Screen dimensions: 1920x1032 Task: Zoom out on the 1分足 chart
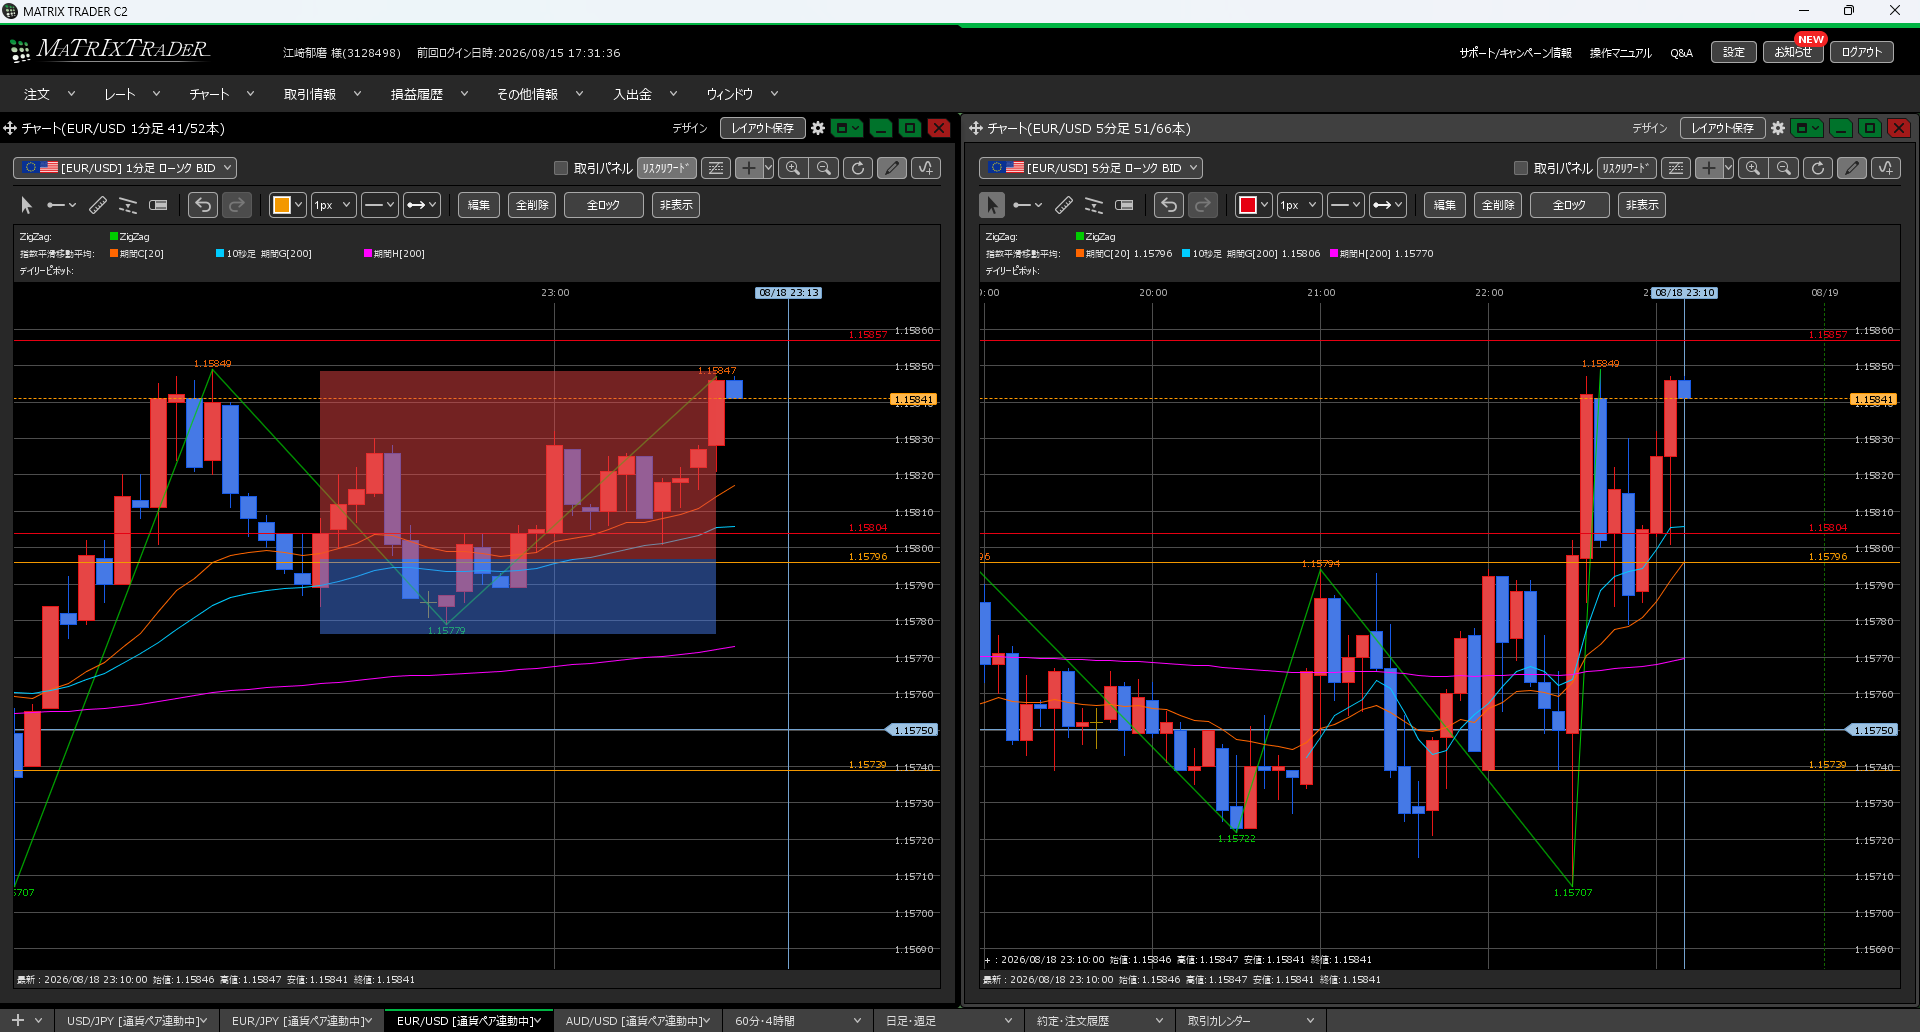point(824,168)
